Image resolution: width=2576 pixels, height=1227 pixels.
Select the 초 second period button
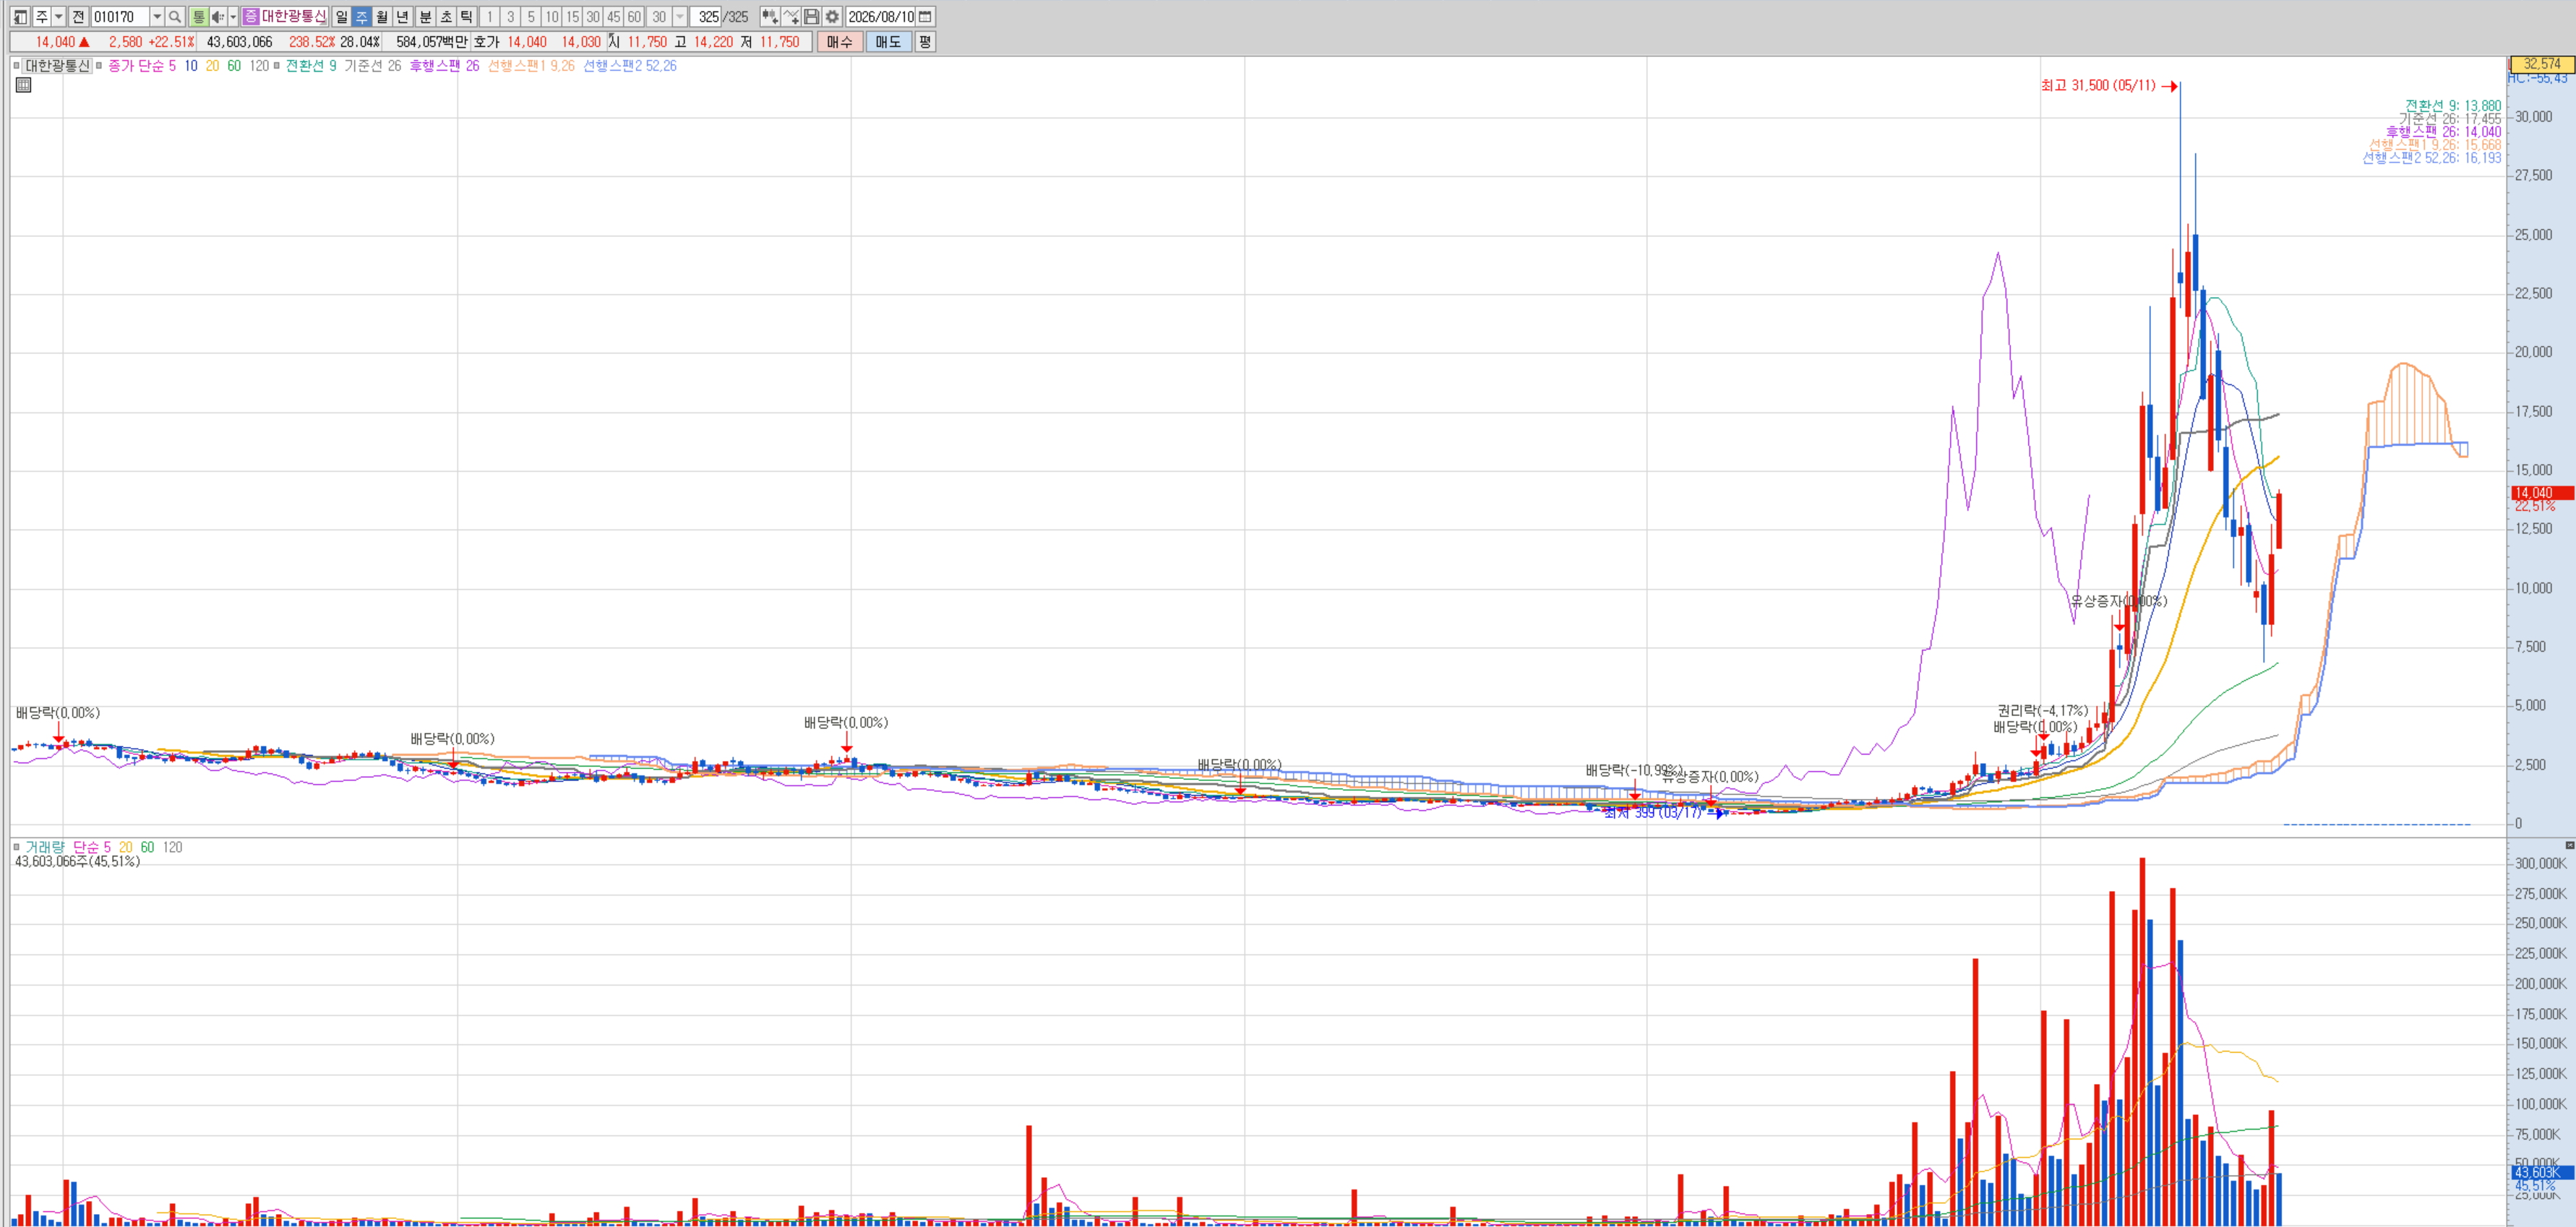coord(446,17)
